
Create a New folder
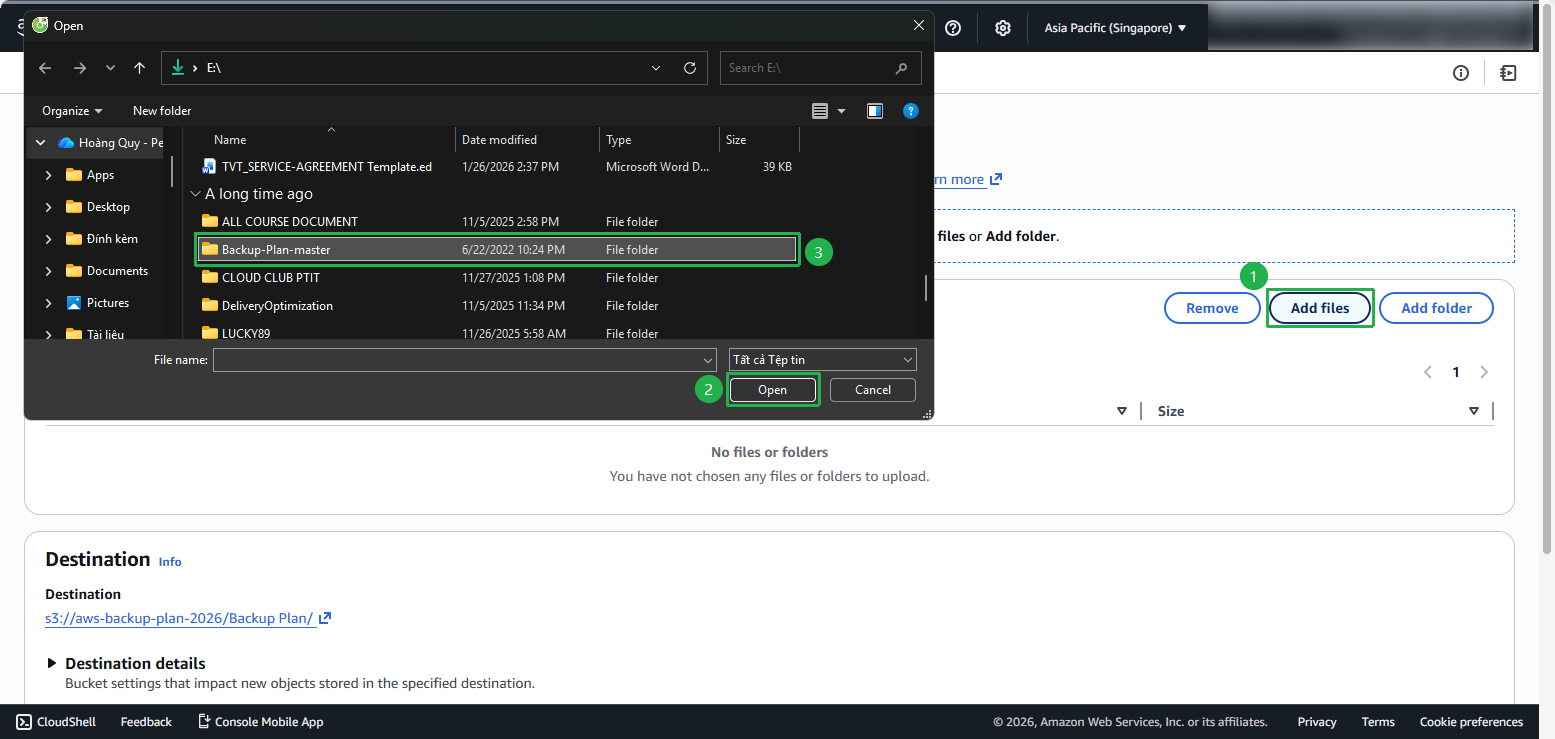point(162,111)
